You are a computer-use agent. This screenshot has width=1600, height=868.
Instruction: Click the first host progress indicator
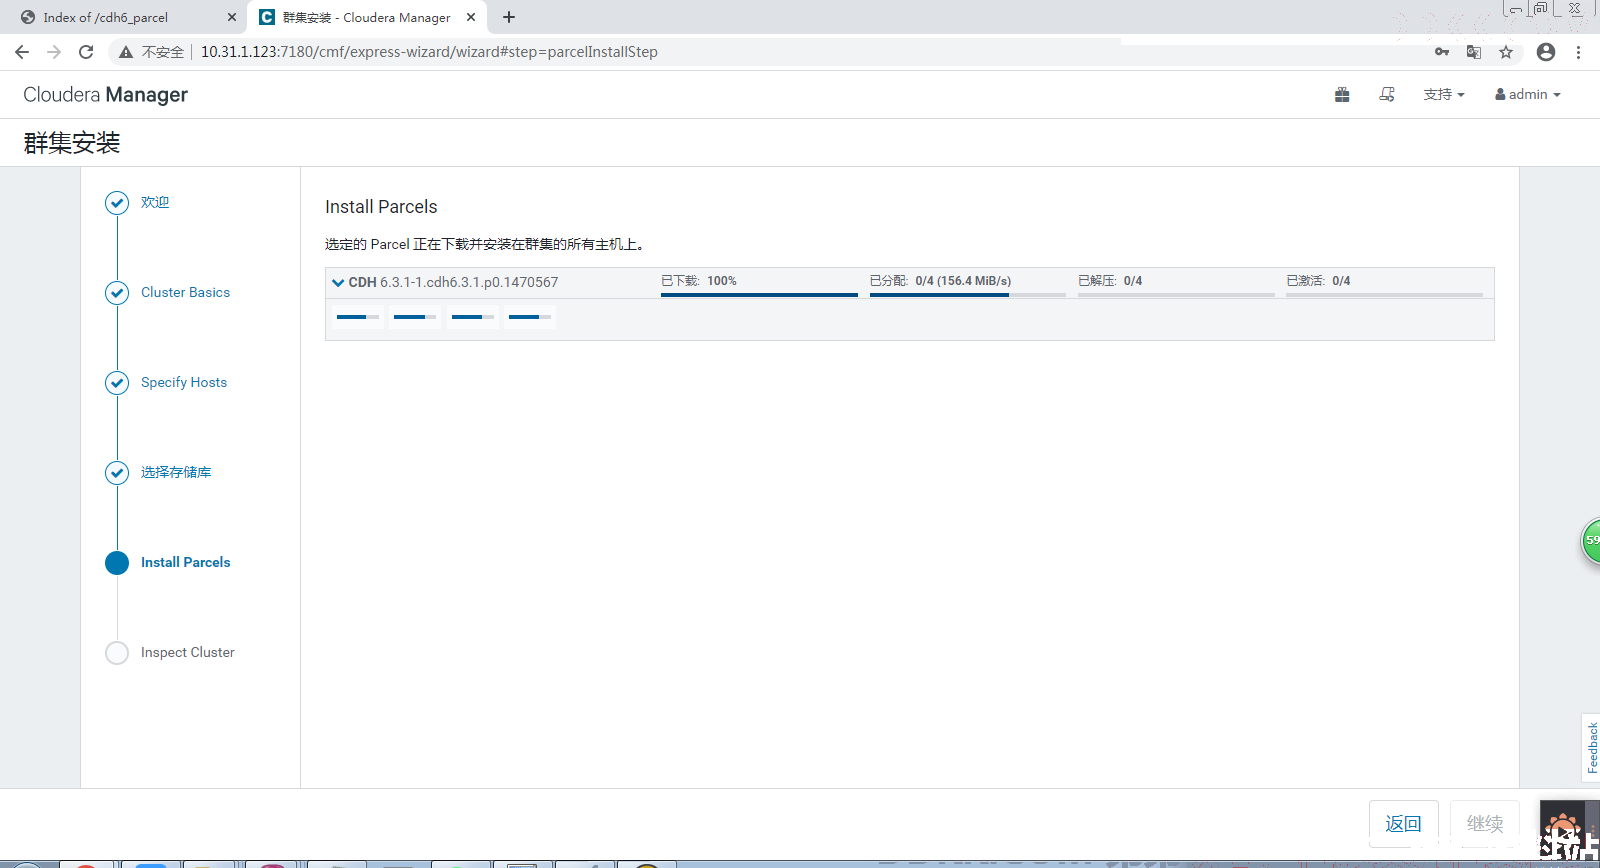point(358,317)
